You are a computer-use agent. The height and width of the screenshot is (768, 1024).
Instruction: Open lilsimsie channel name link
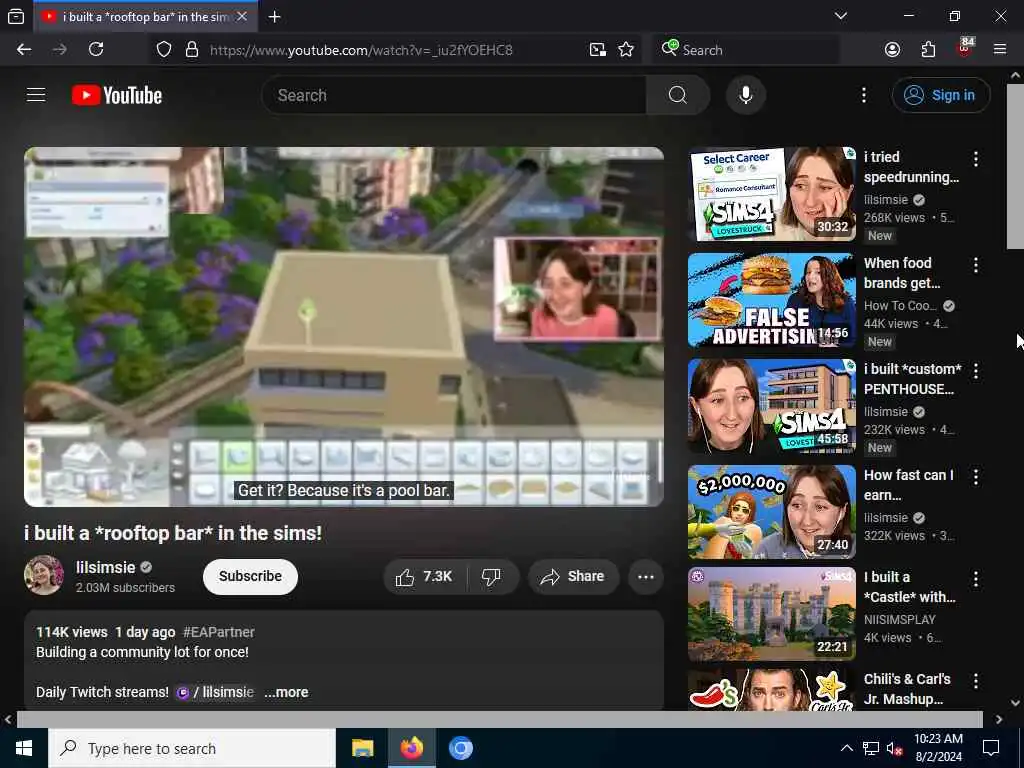click(x=106, y=568)
